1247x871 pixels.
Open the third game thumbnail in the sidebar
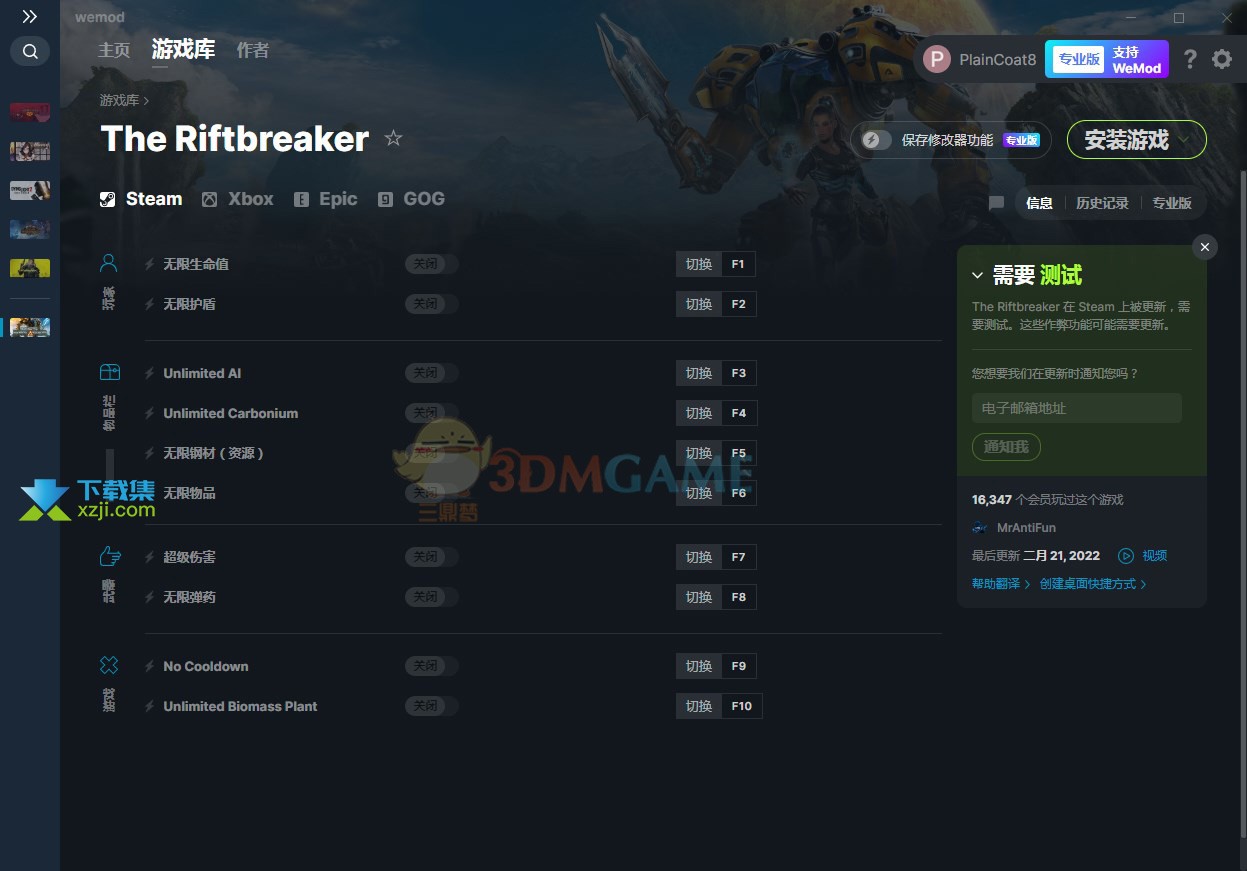point(30,190)
